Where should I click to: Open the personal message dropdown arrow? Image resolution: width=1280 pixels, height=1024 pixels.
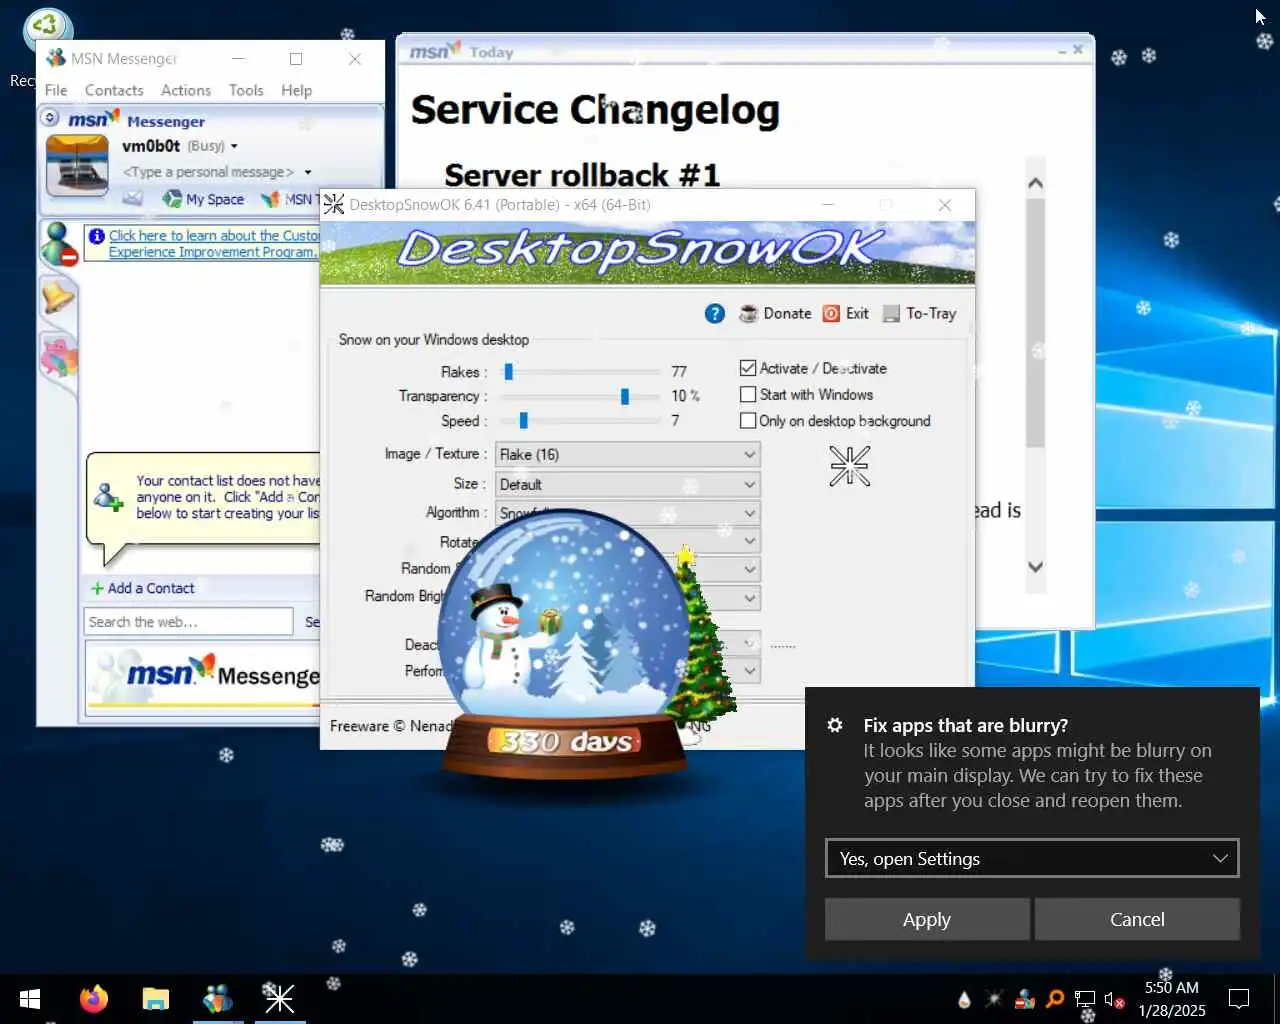point(308,172)
